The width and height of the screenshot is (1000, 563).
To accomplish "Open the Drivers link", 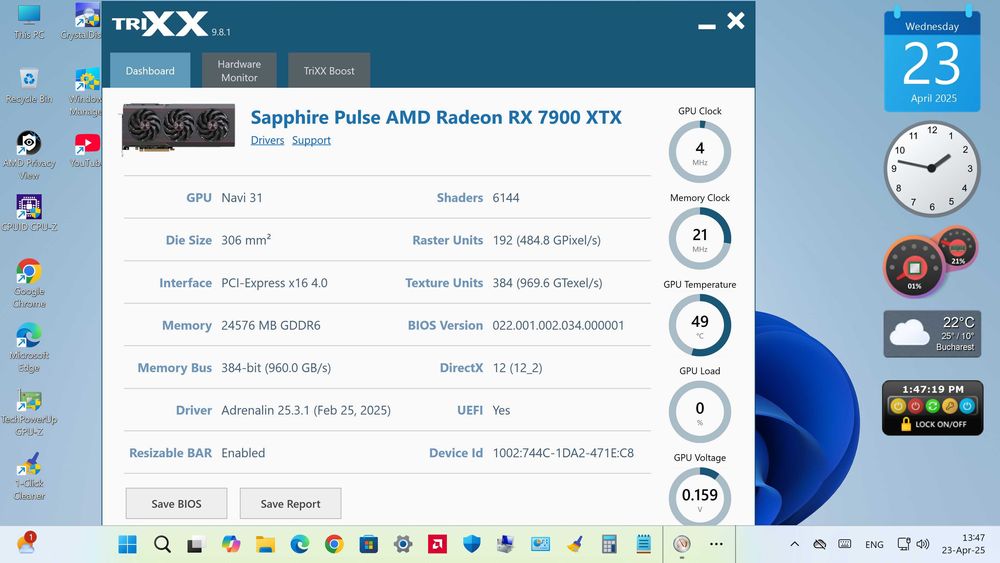I will tap(267, 140).
